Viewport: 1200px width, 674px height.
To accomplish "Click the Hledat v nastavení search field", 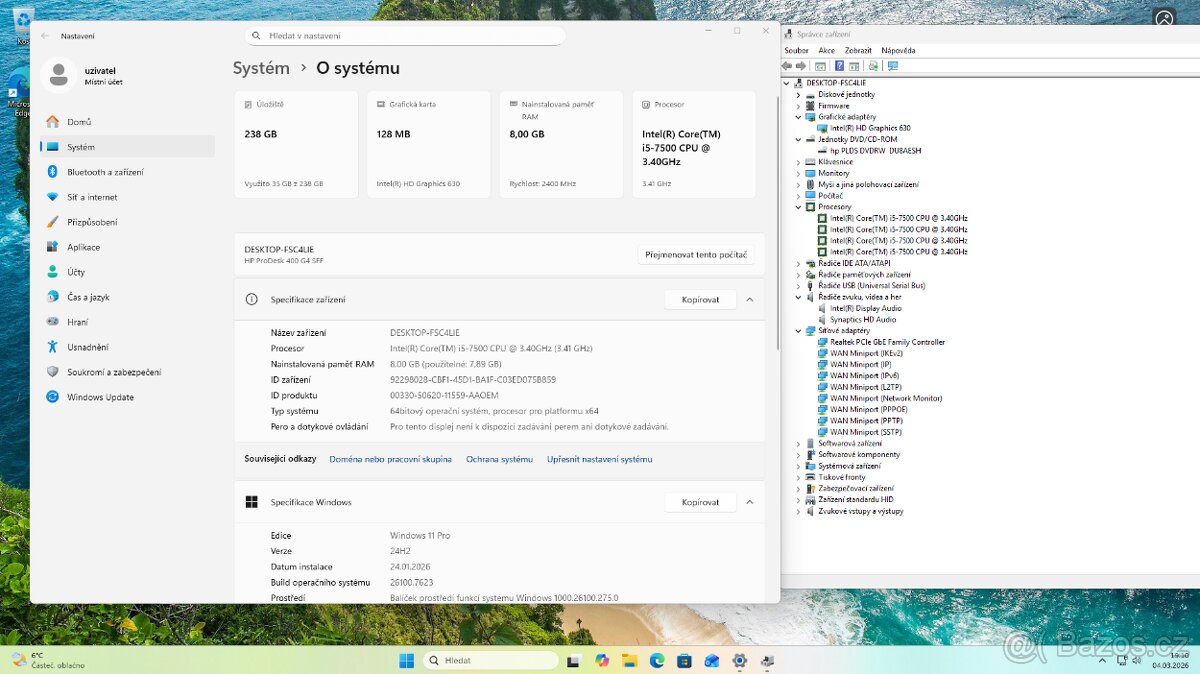I will click(x=405, y=36).
